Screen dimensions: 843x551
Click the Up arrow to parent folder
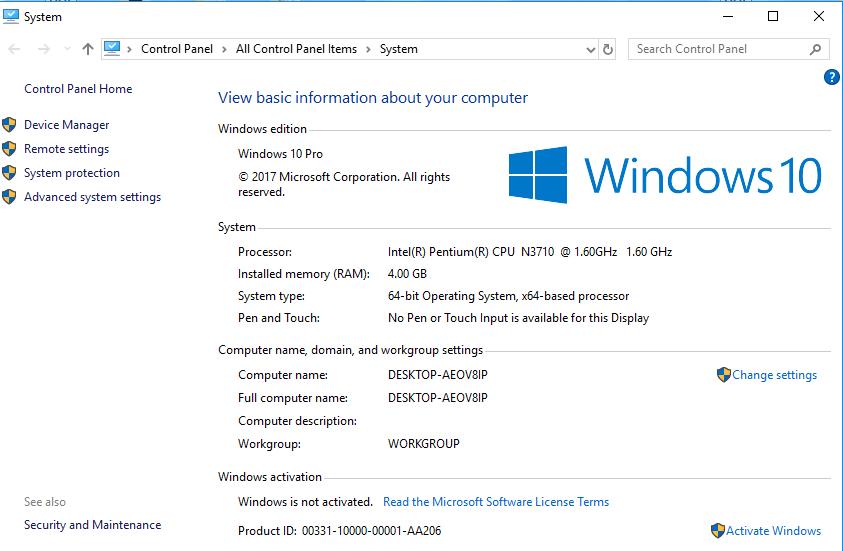(x=88, y=49)
